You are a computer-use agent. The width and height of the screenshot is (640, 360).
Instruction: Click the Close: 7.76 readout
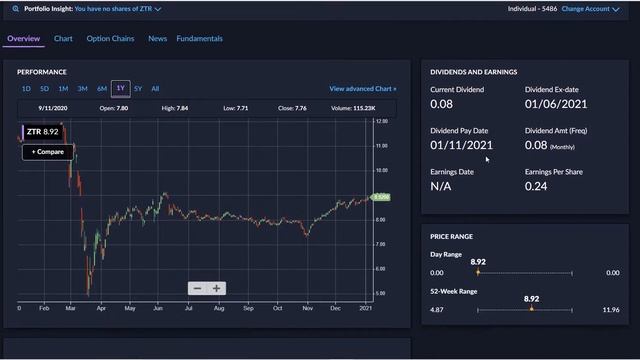292,108
